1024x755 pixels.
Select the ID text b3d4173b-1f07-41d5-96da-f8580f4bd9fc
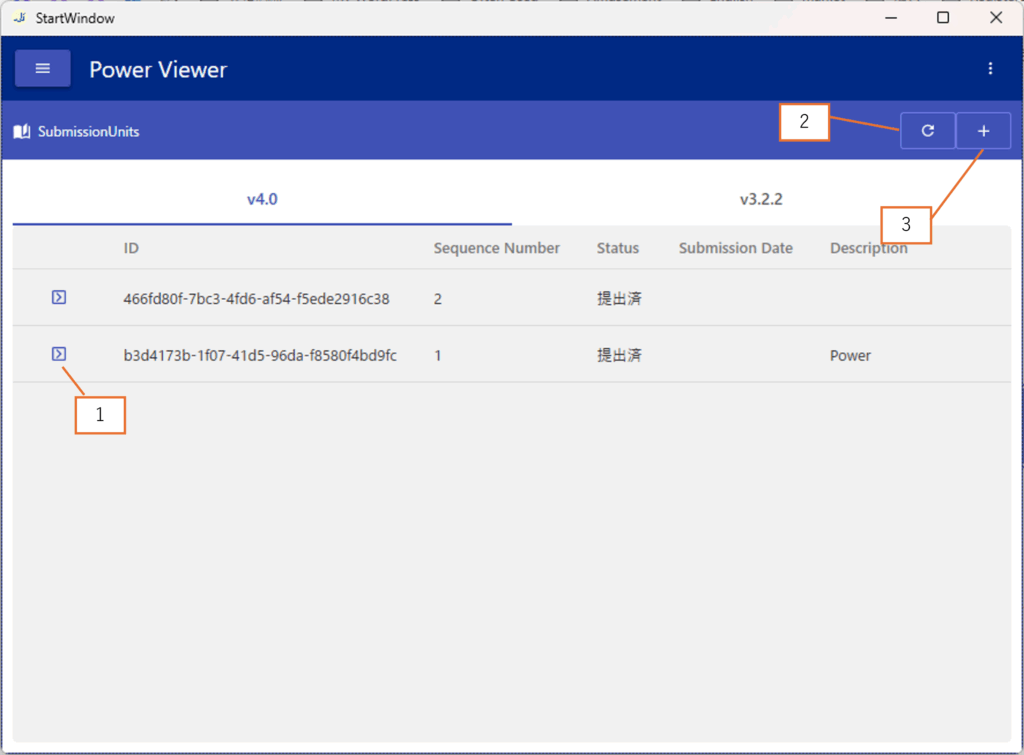260,355
